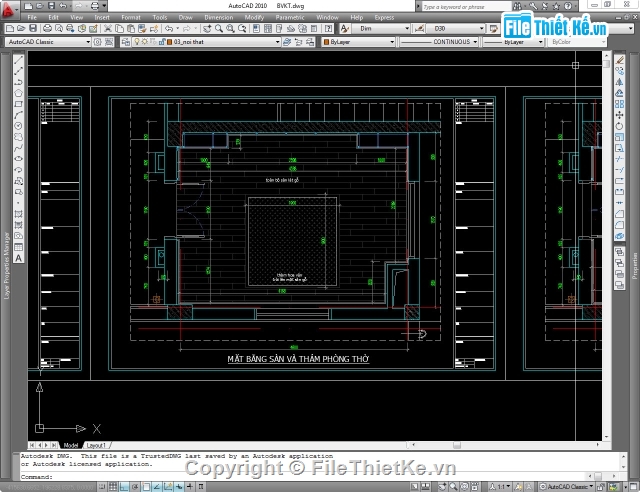Viewport: 640px width, 492px height.
Task: Select the Polyline tool
Action: (18, 82)
